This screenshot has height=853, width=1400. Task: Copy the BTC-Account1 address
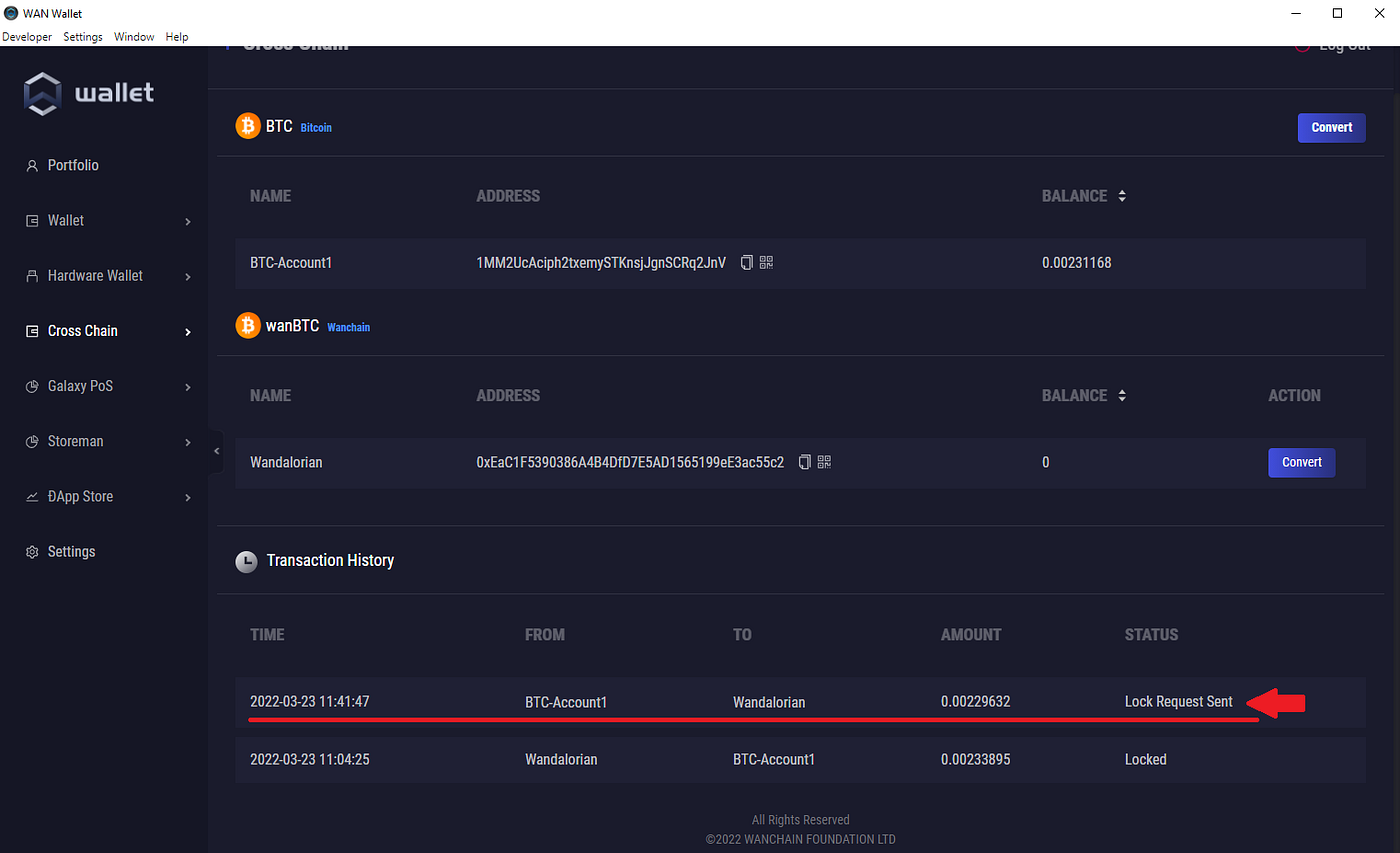[746, 263]
